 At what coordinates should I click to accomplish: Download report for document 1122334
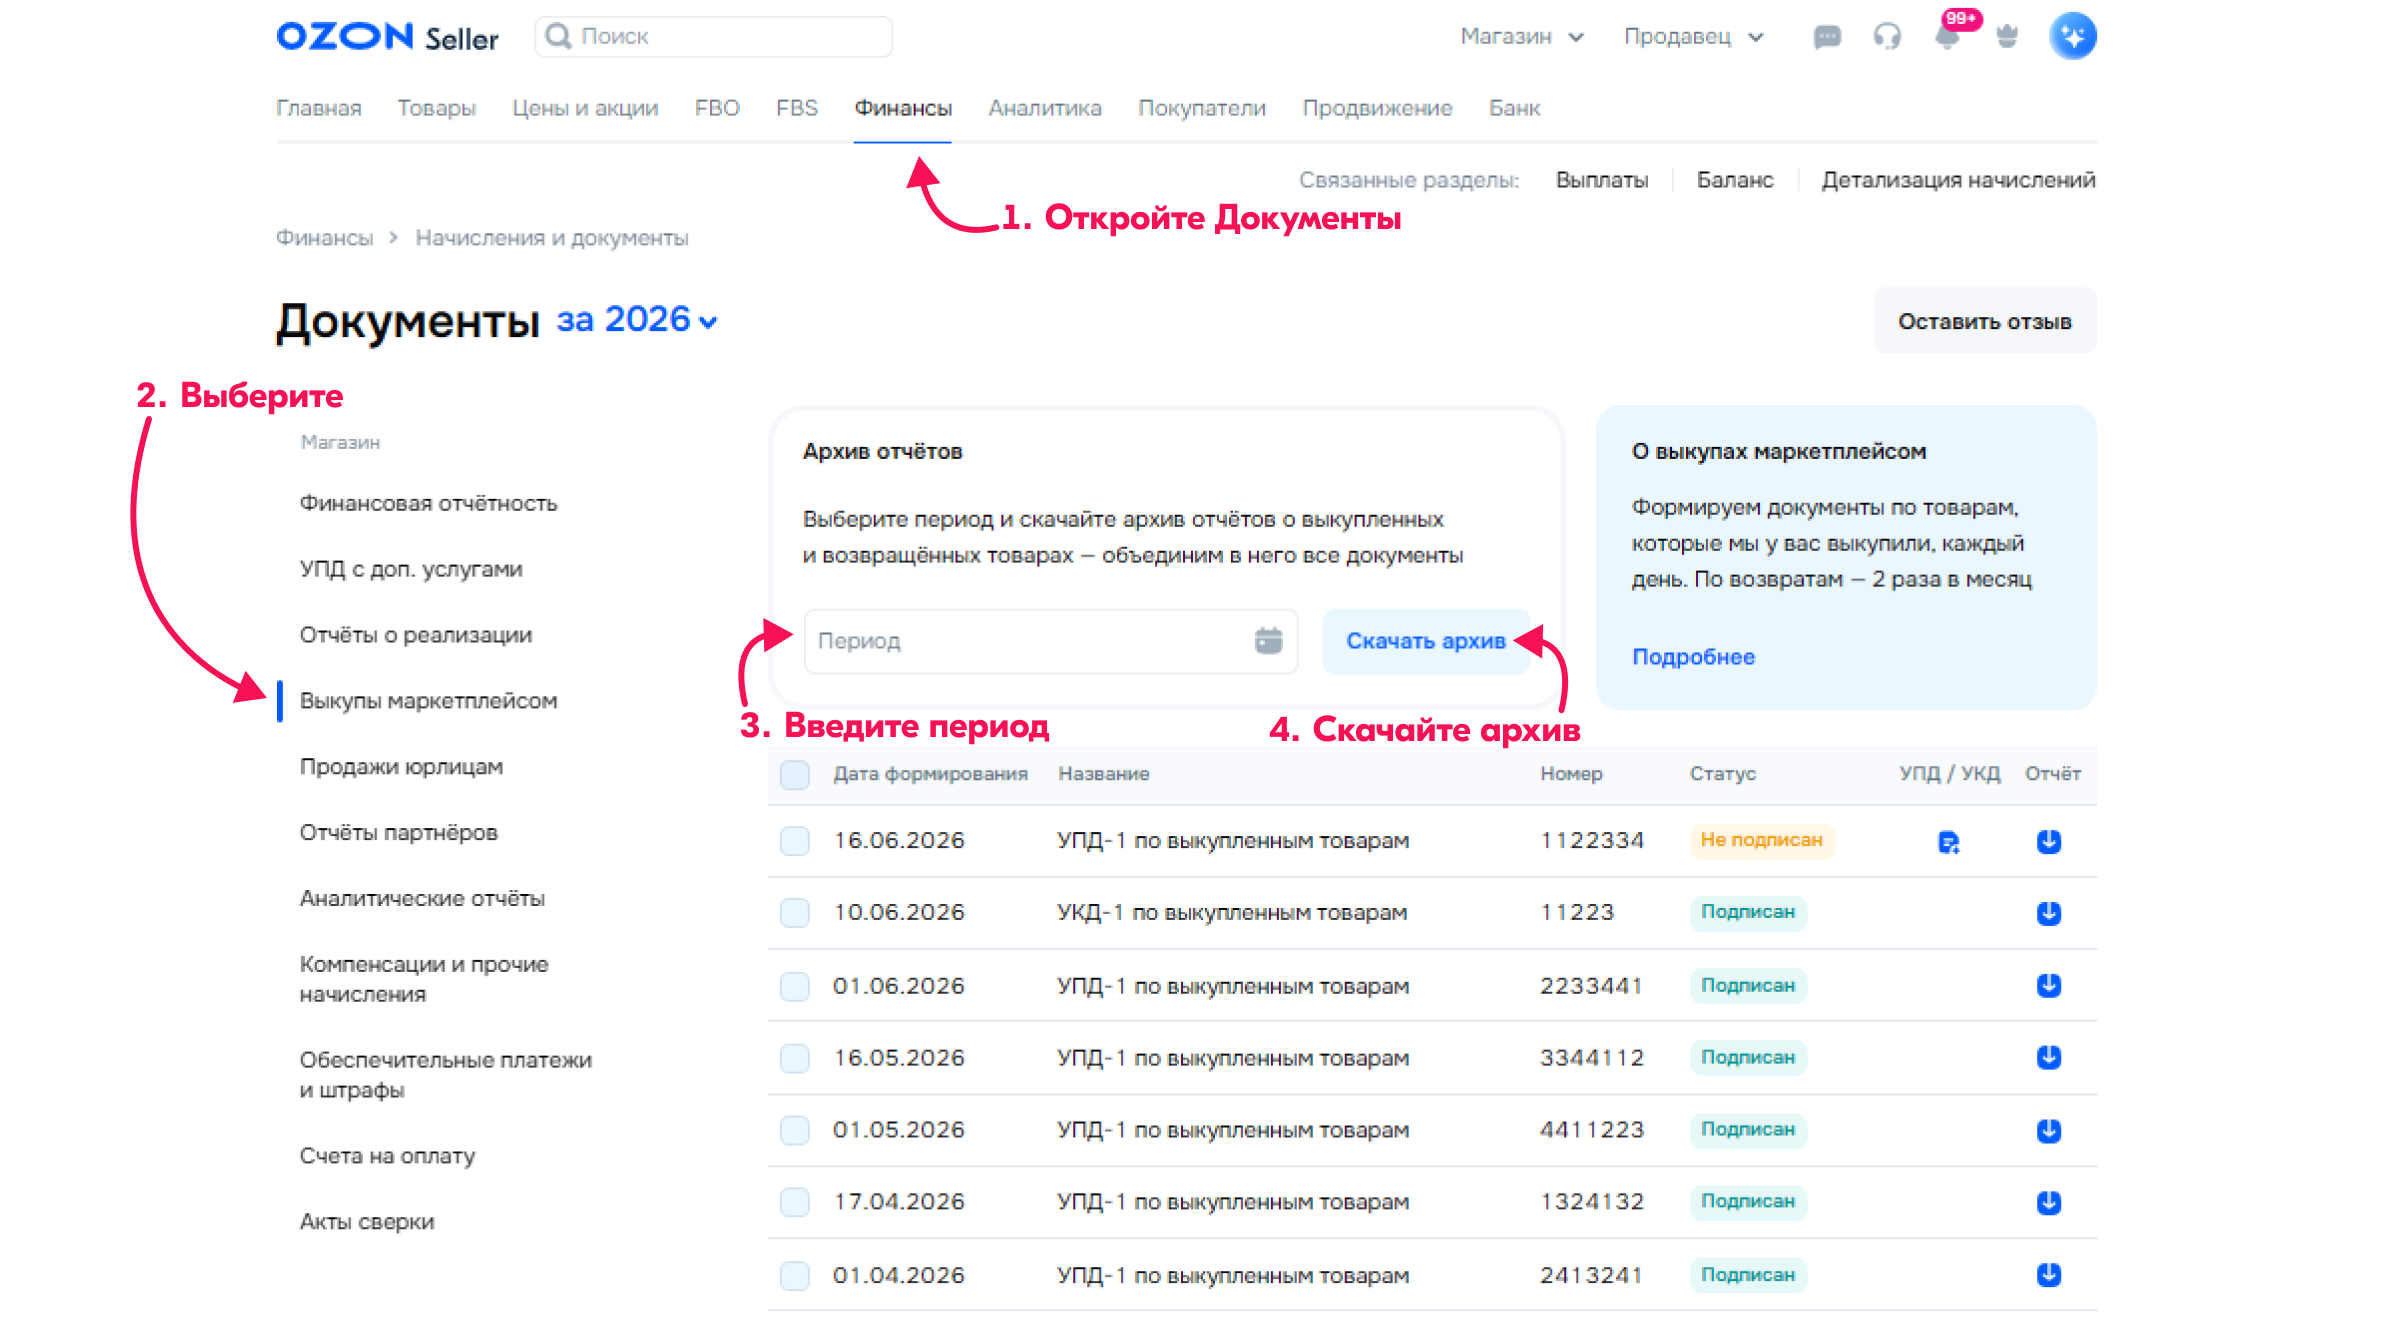pyautogui.click(x=2049, y=841)
